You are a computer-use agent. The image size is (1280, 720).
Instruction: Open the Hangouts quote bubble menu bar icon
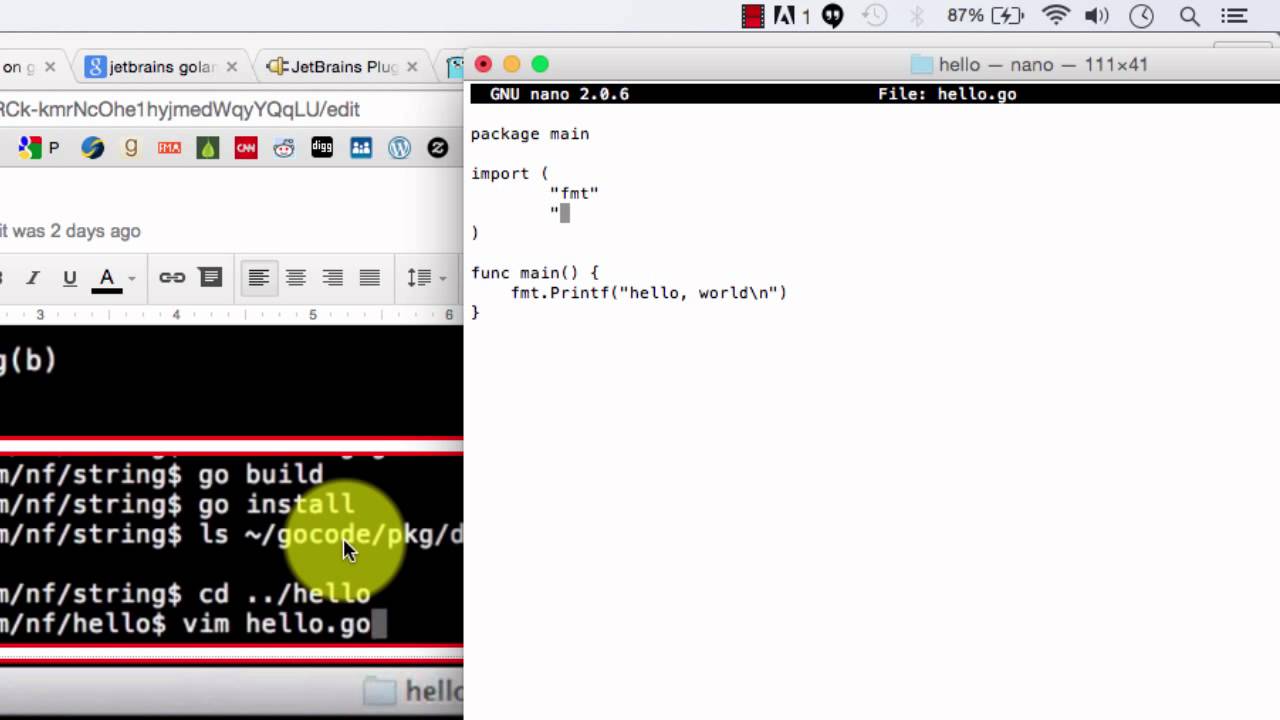click(833, 16)
